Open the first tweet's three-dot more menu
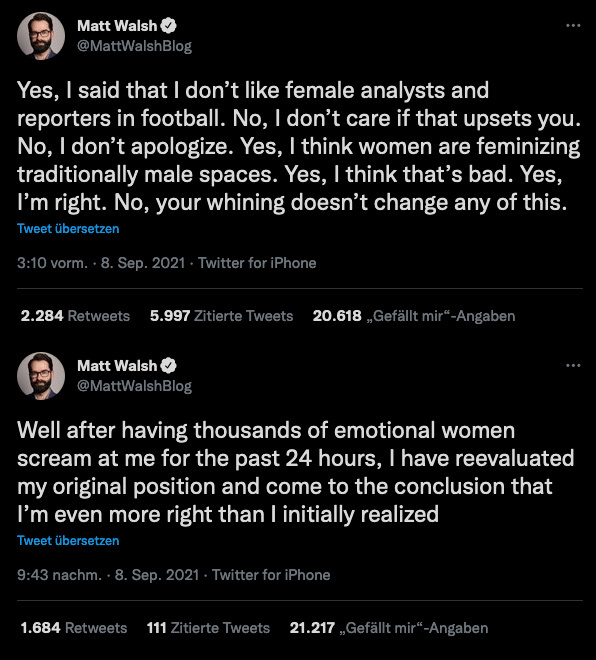 tap(573, 26)
